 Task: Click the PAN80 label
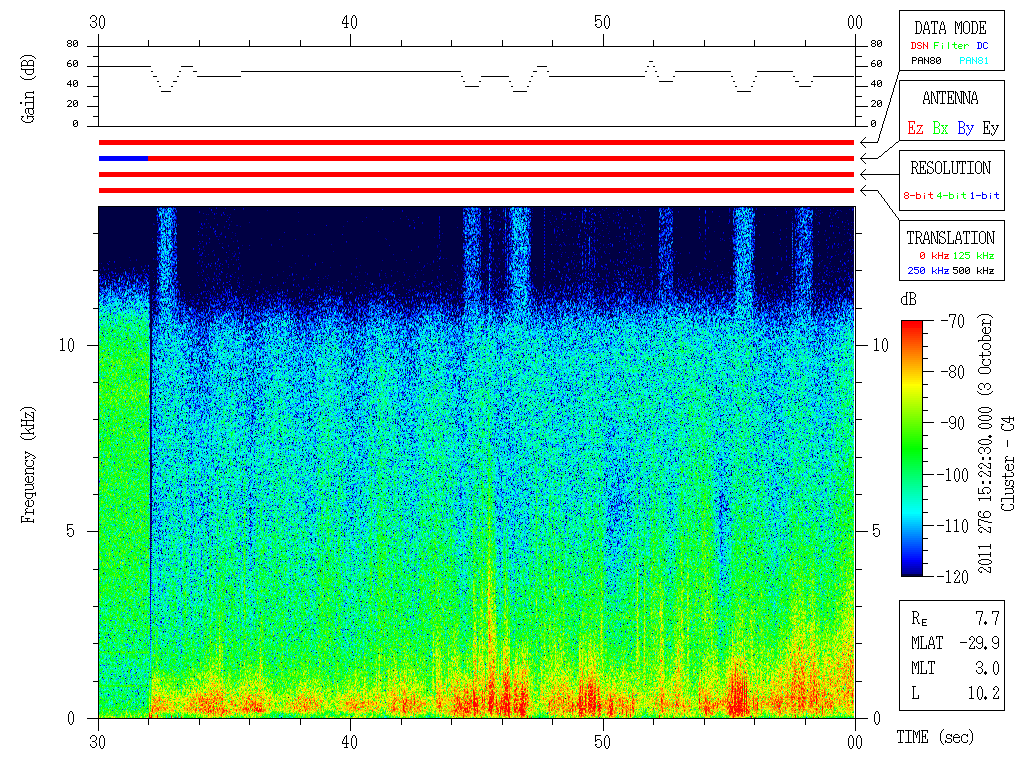[926, 61]
